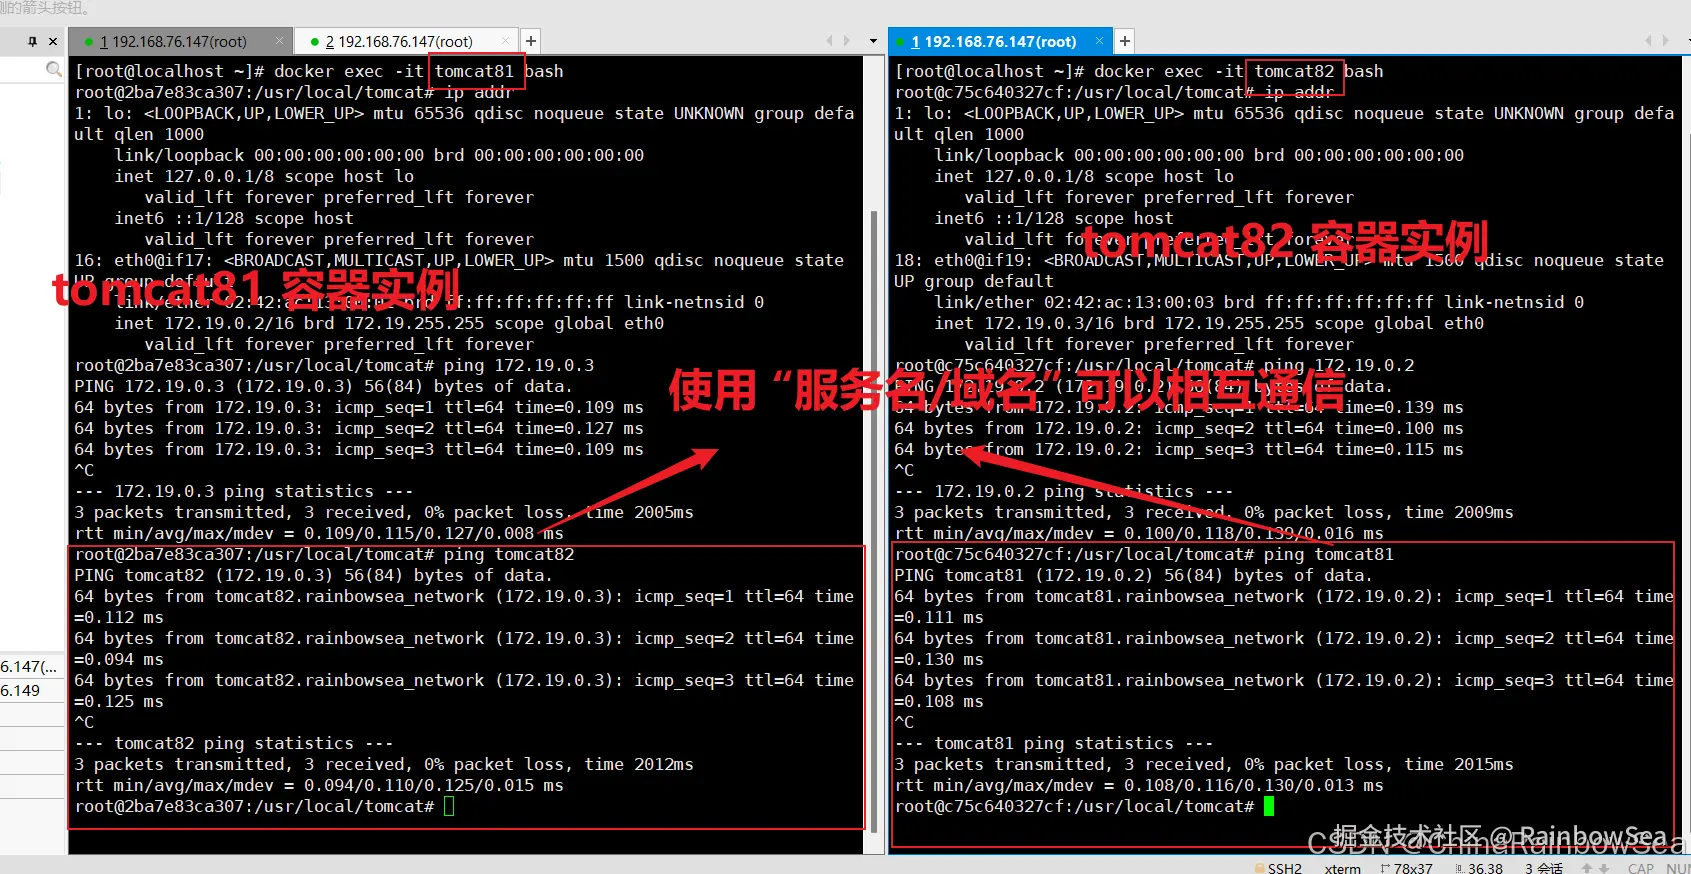Click the up arrow icon in the status bar
The width and height of the screenshot is (1691, 874).
[x=1587, y=868]
